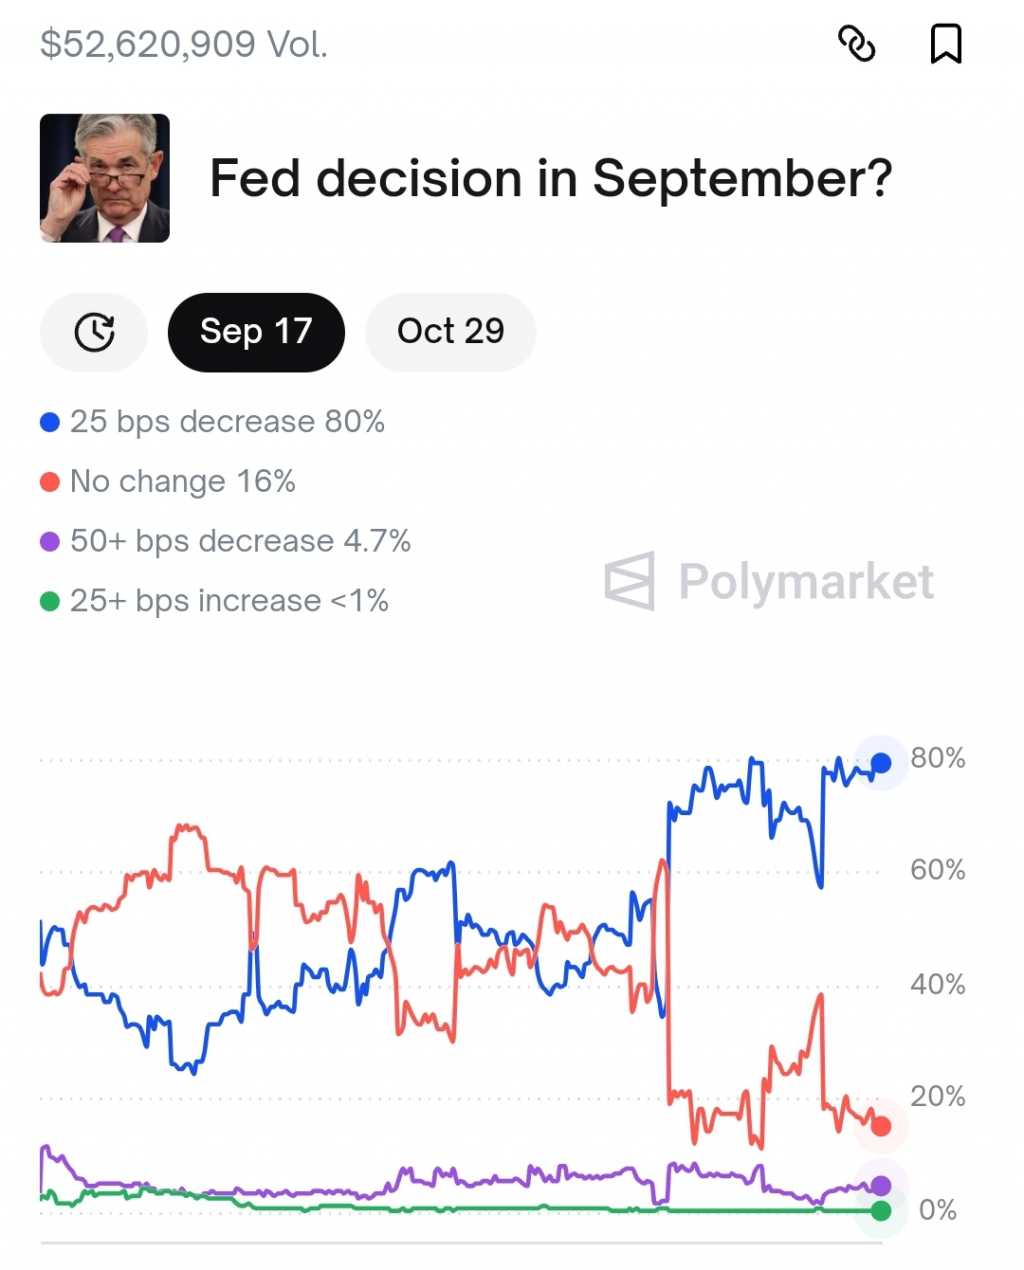Click the green endpoint marker on the chart
Image resolution: width=1024 pixels, height=1270 pixels.
(881, 1211)
